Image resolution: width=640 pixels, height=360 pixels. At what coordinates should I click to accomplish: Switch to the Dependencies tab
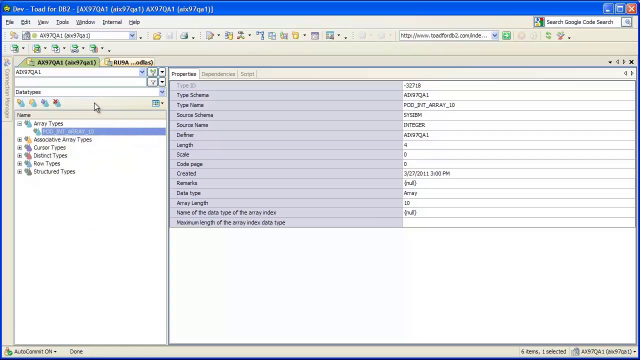coord(218,74)
